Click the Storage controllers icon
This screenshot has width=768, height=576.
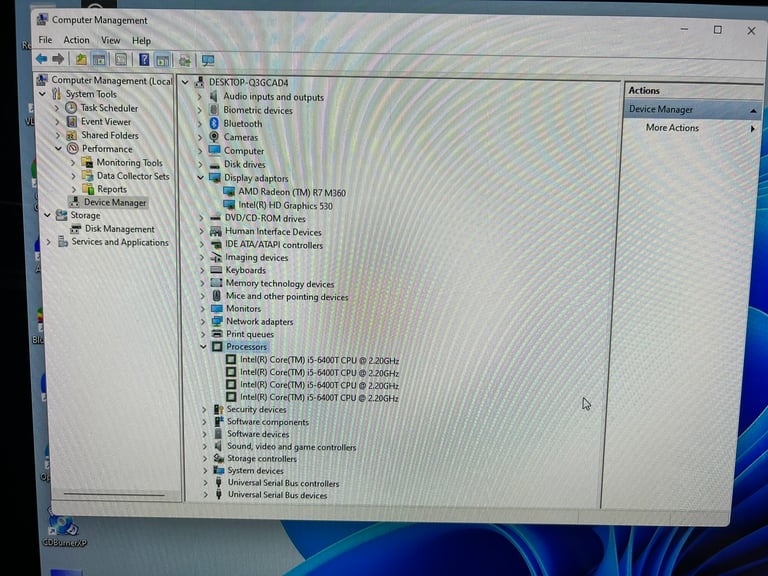(219, 458)
